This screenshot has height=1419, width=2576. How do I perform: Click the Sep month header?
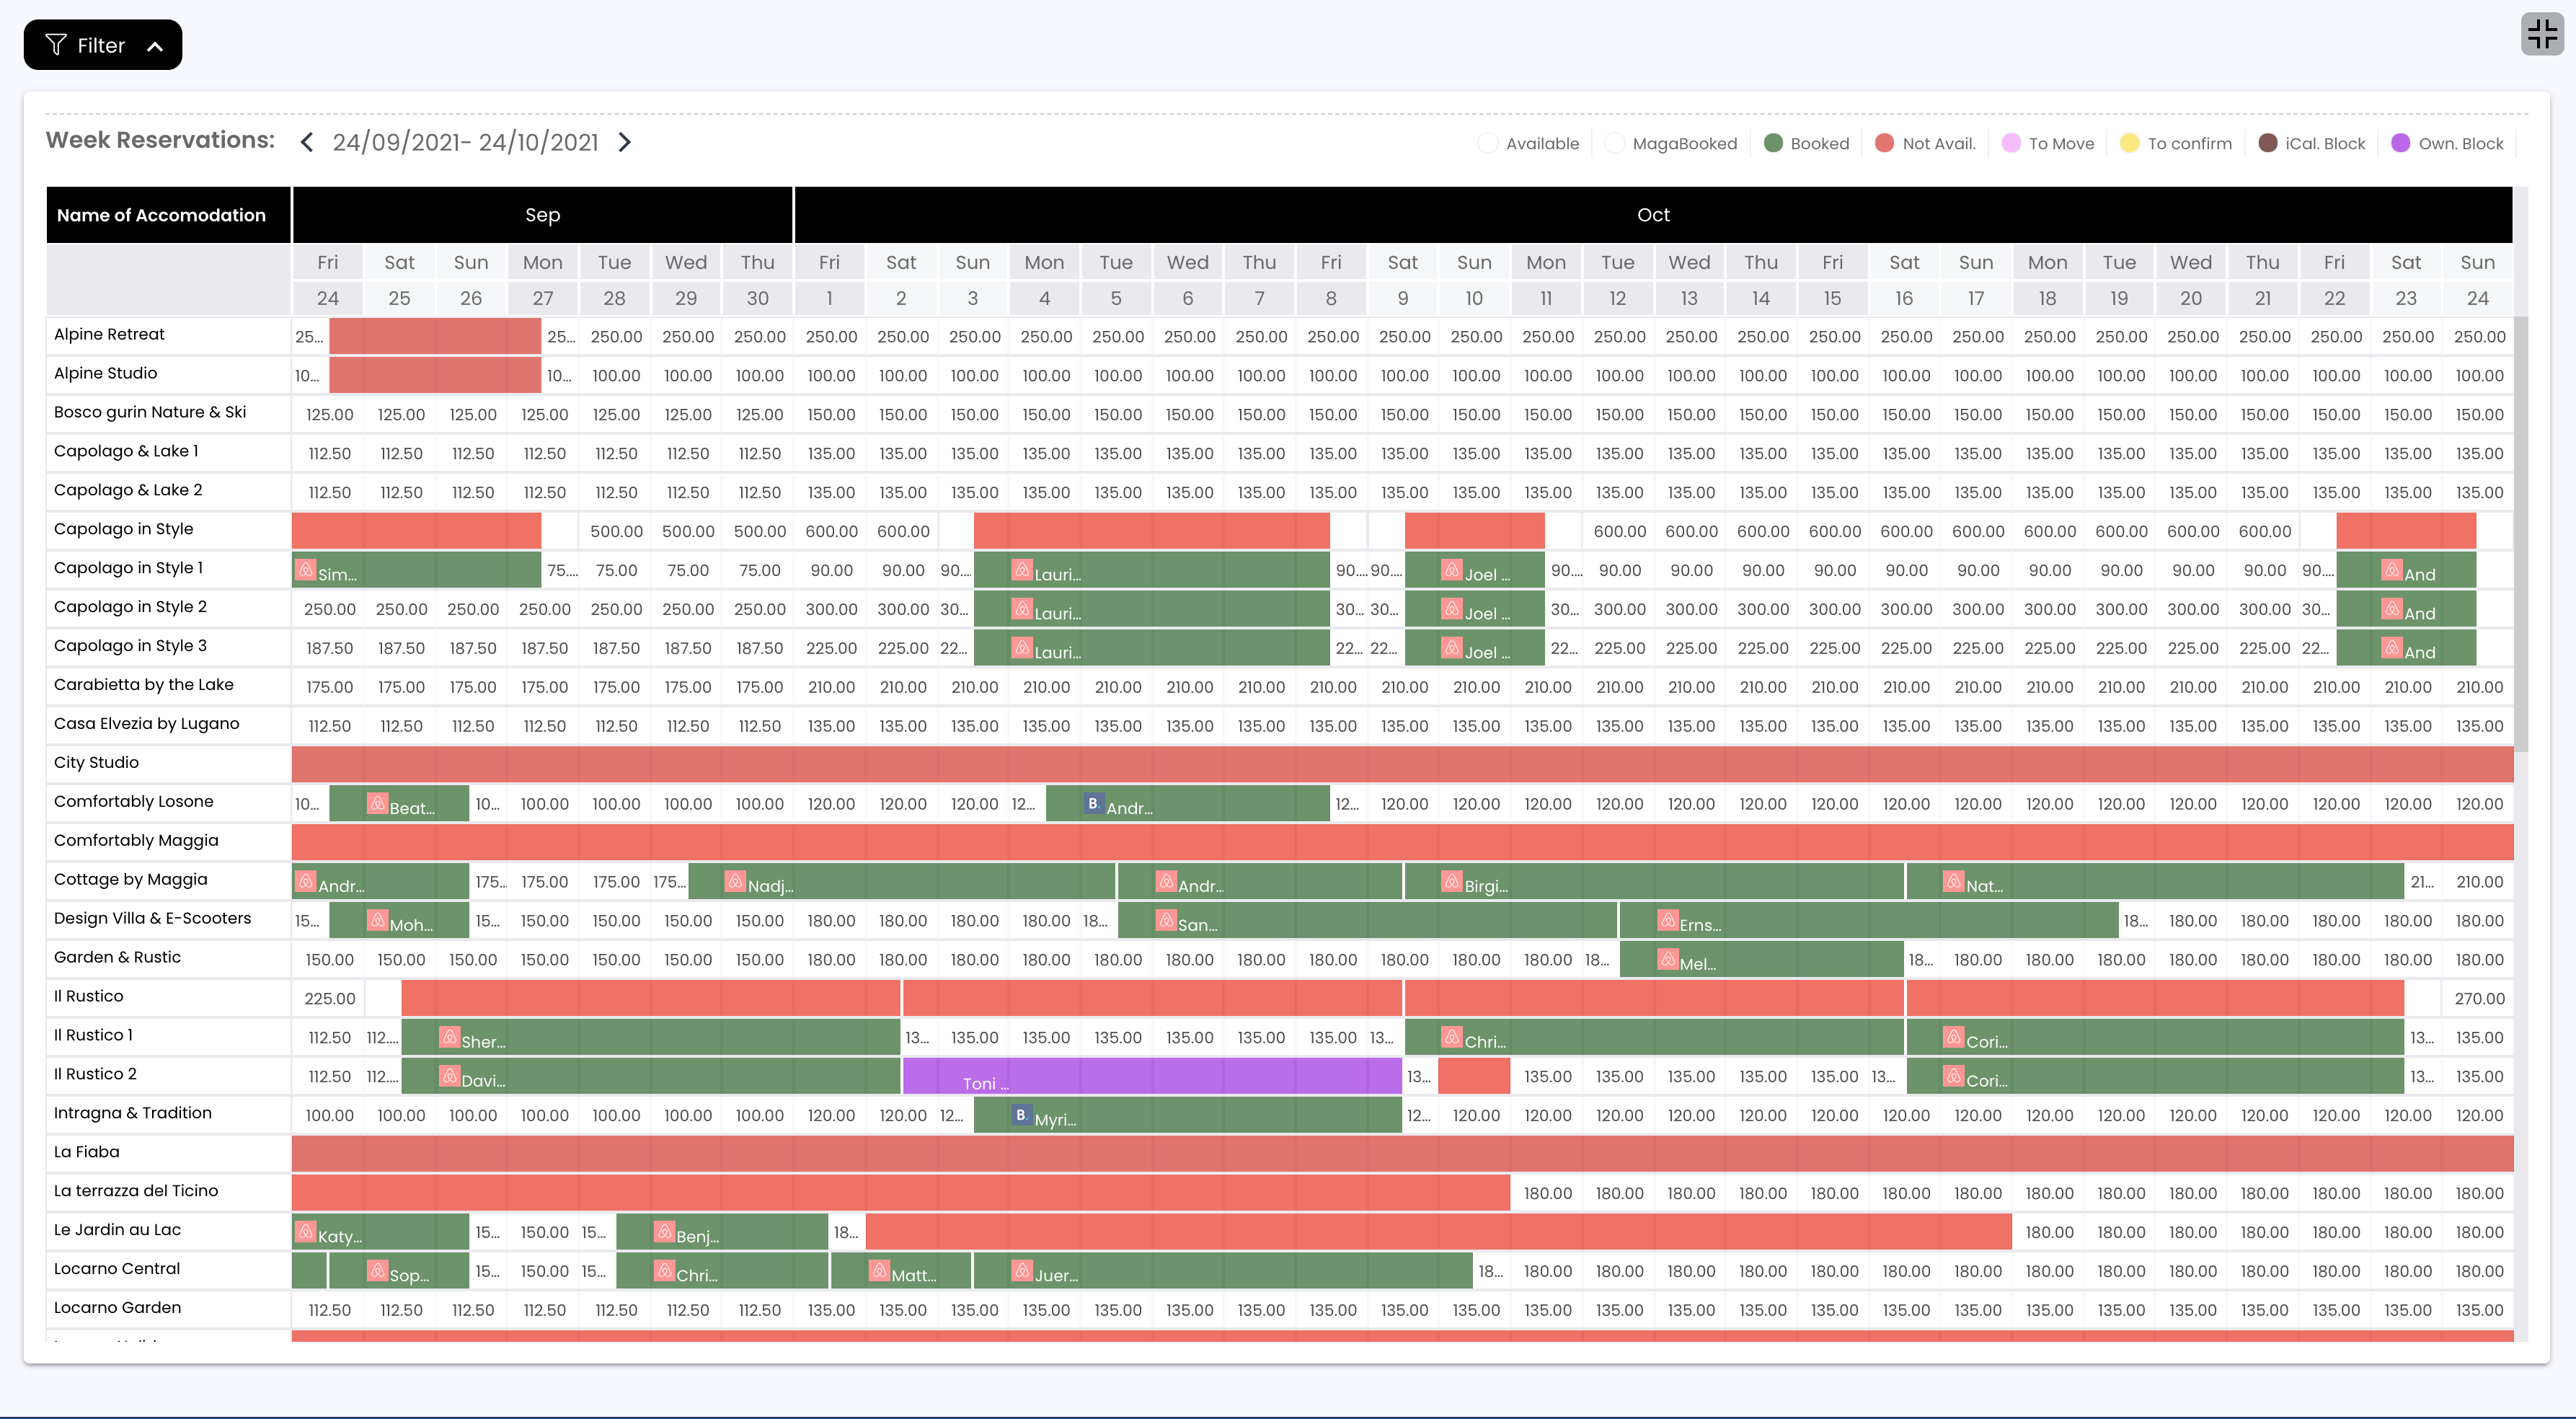tap(542, 214)
